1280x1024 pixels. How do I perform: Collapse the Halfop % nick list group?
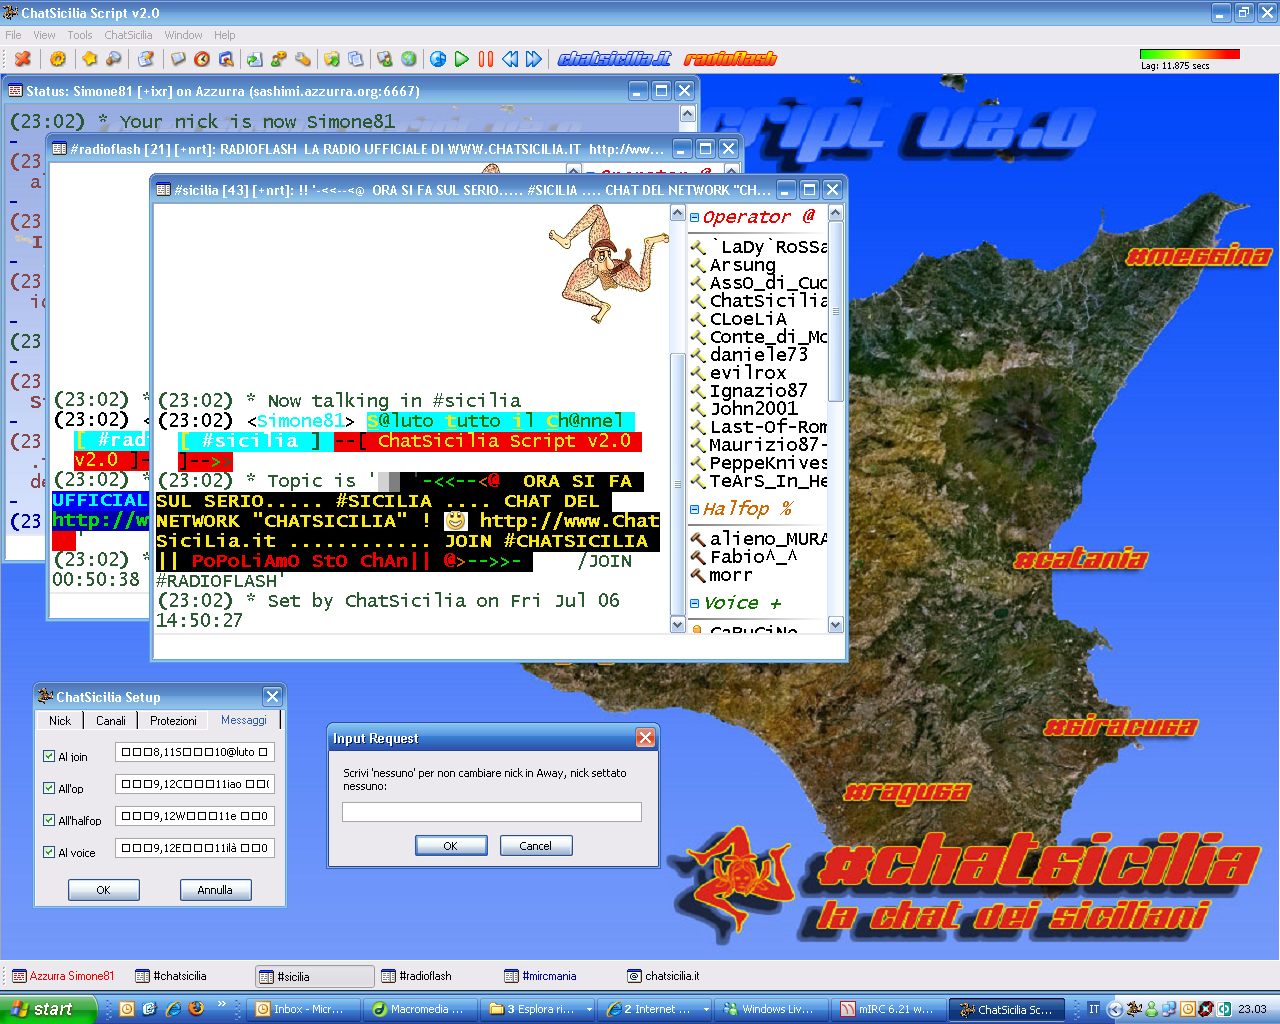pos(695,509)
